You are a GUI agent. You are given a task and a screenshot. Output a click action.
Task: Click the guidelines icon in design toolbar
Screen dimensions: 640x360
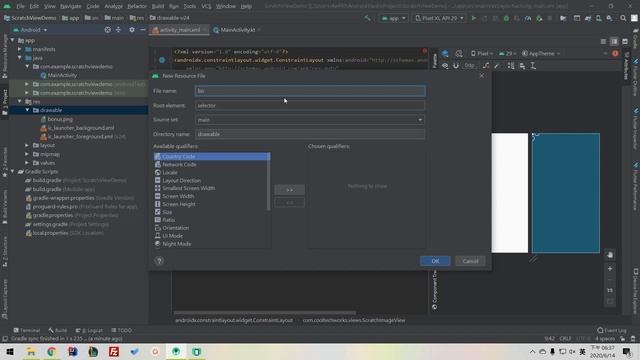[x=533, y=66]
